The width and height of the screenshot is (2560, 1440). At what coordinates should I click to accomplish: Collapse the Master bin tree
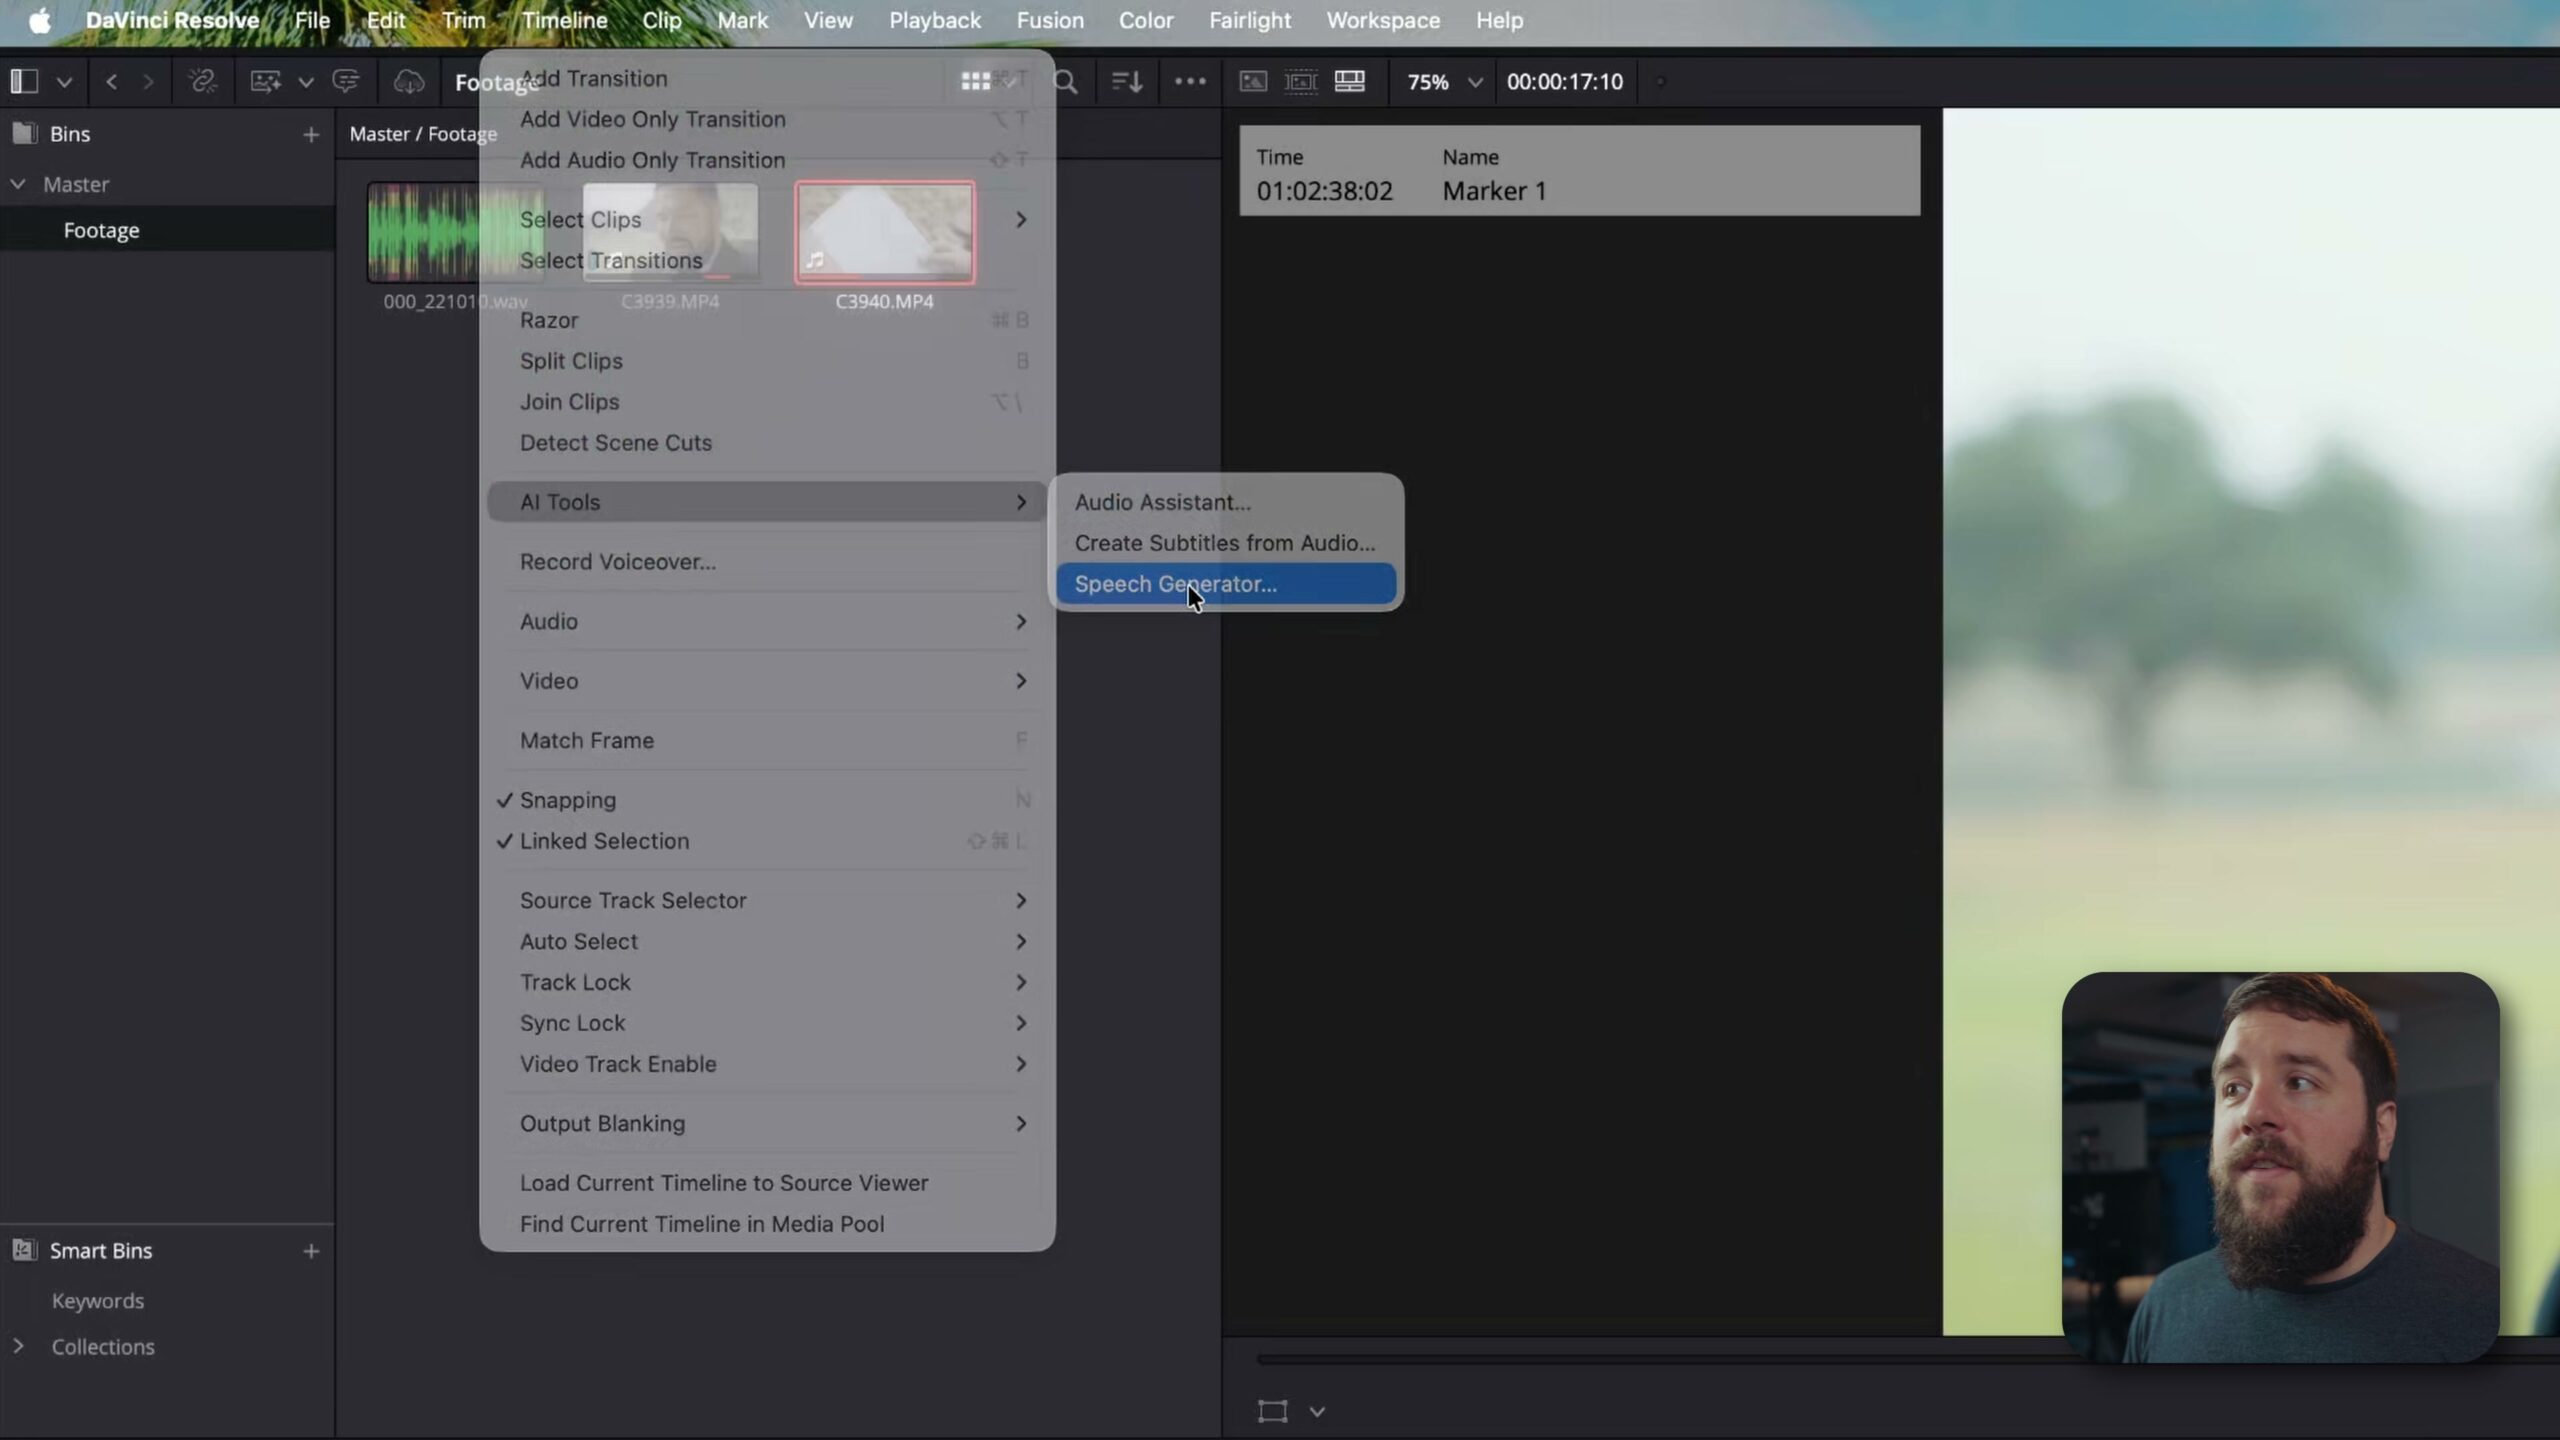(18, 184)
